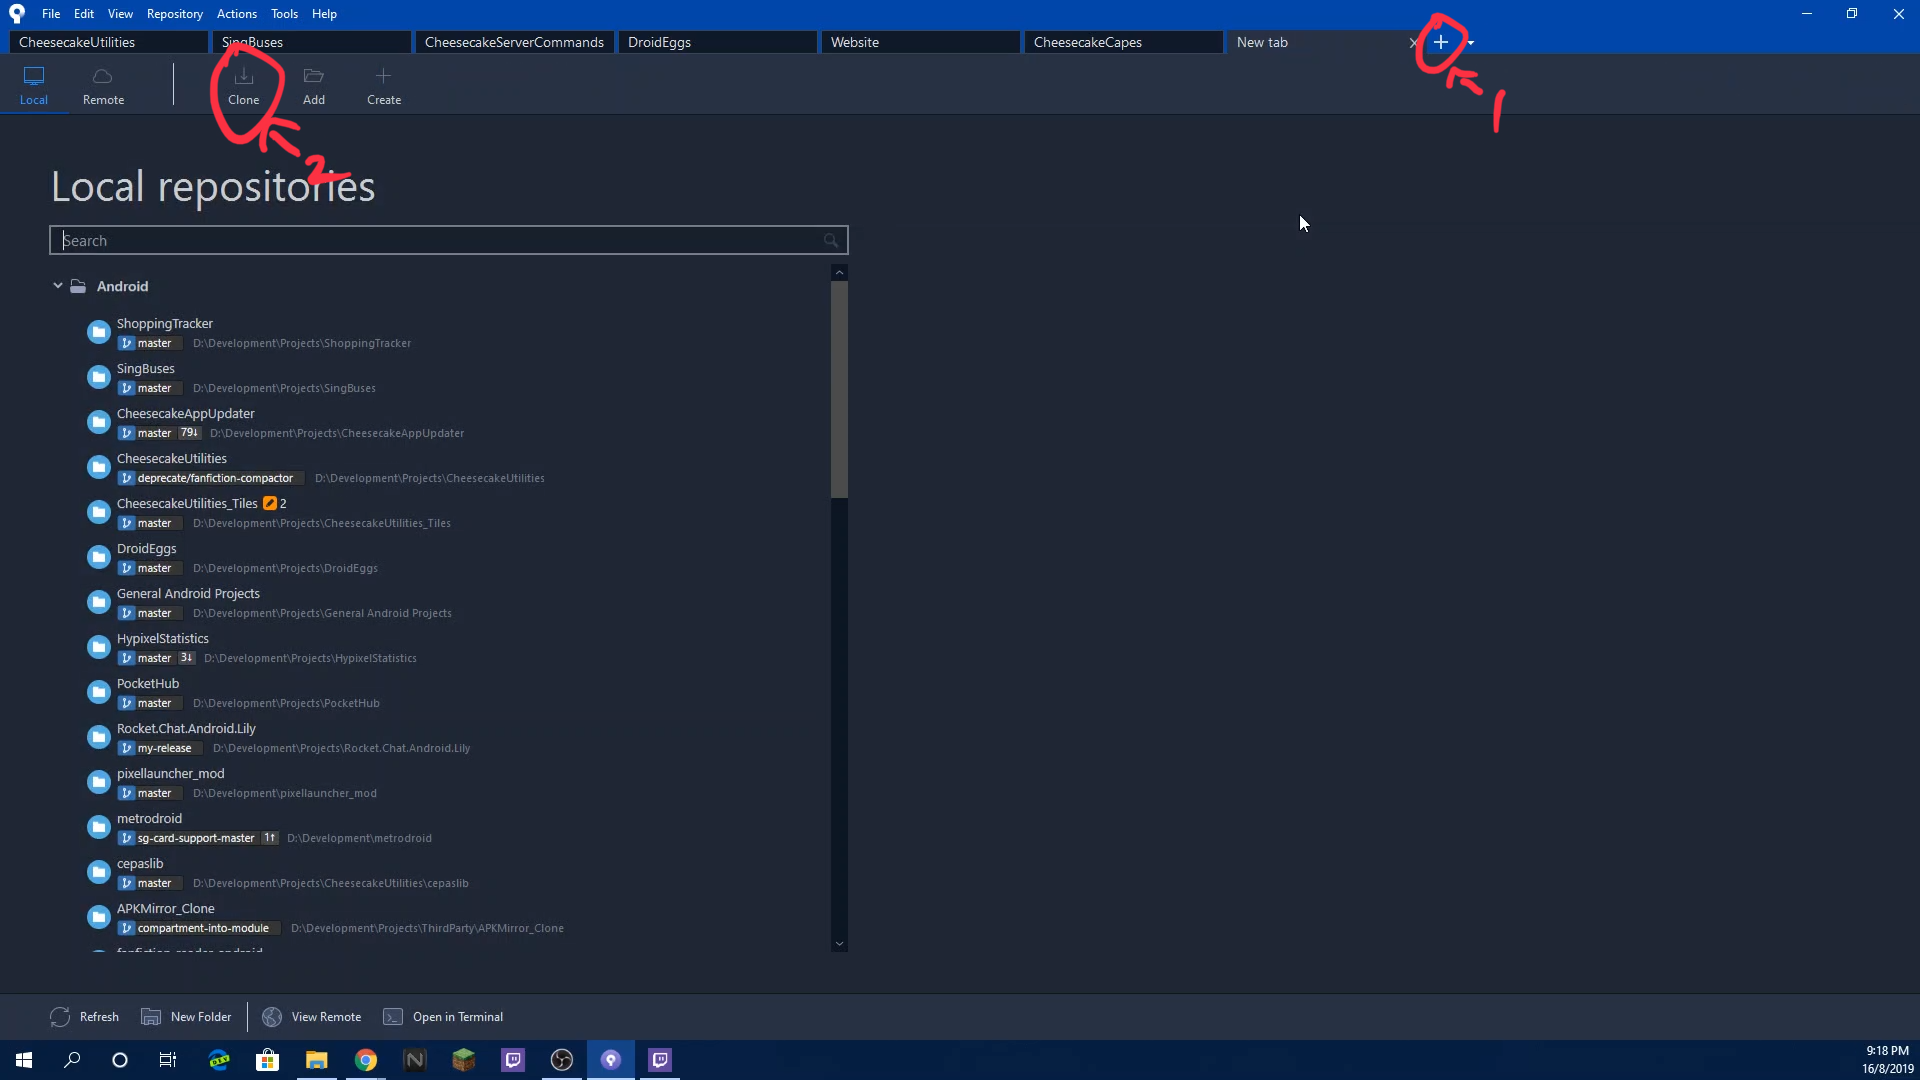Open the PocketHub repository
Viewport: 1920px width, 1080px height.
coord(147,683)
